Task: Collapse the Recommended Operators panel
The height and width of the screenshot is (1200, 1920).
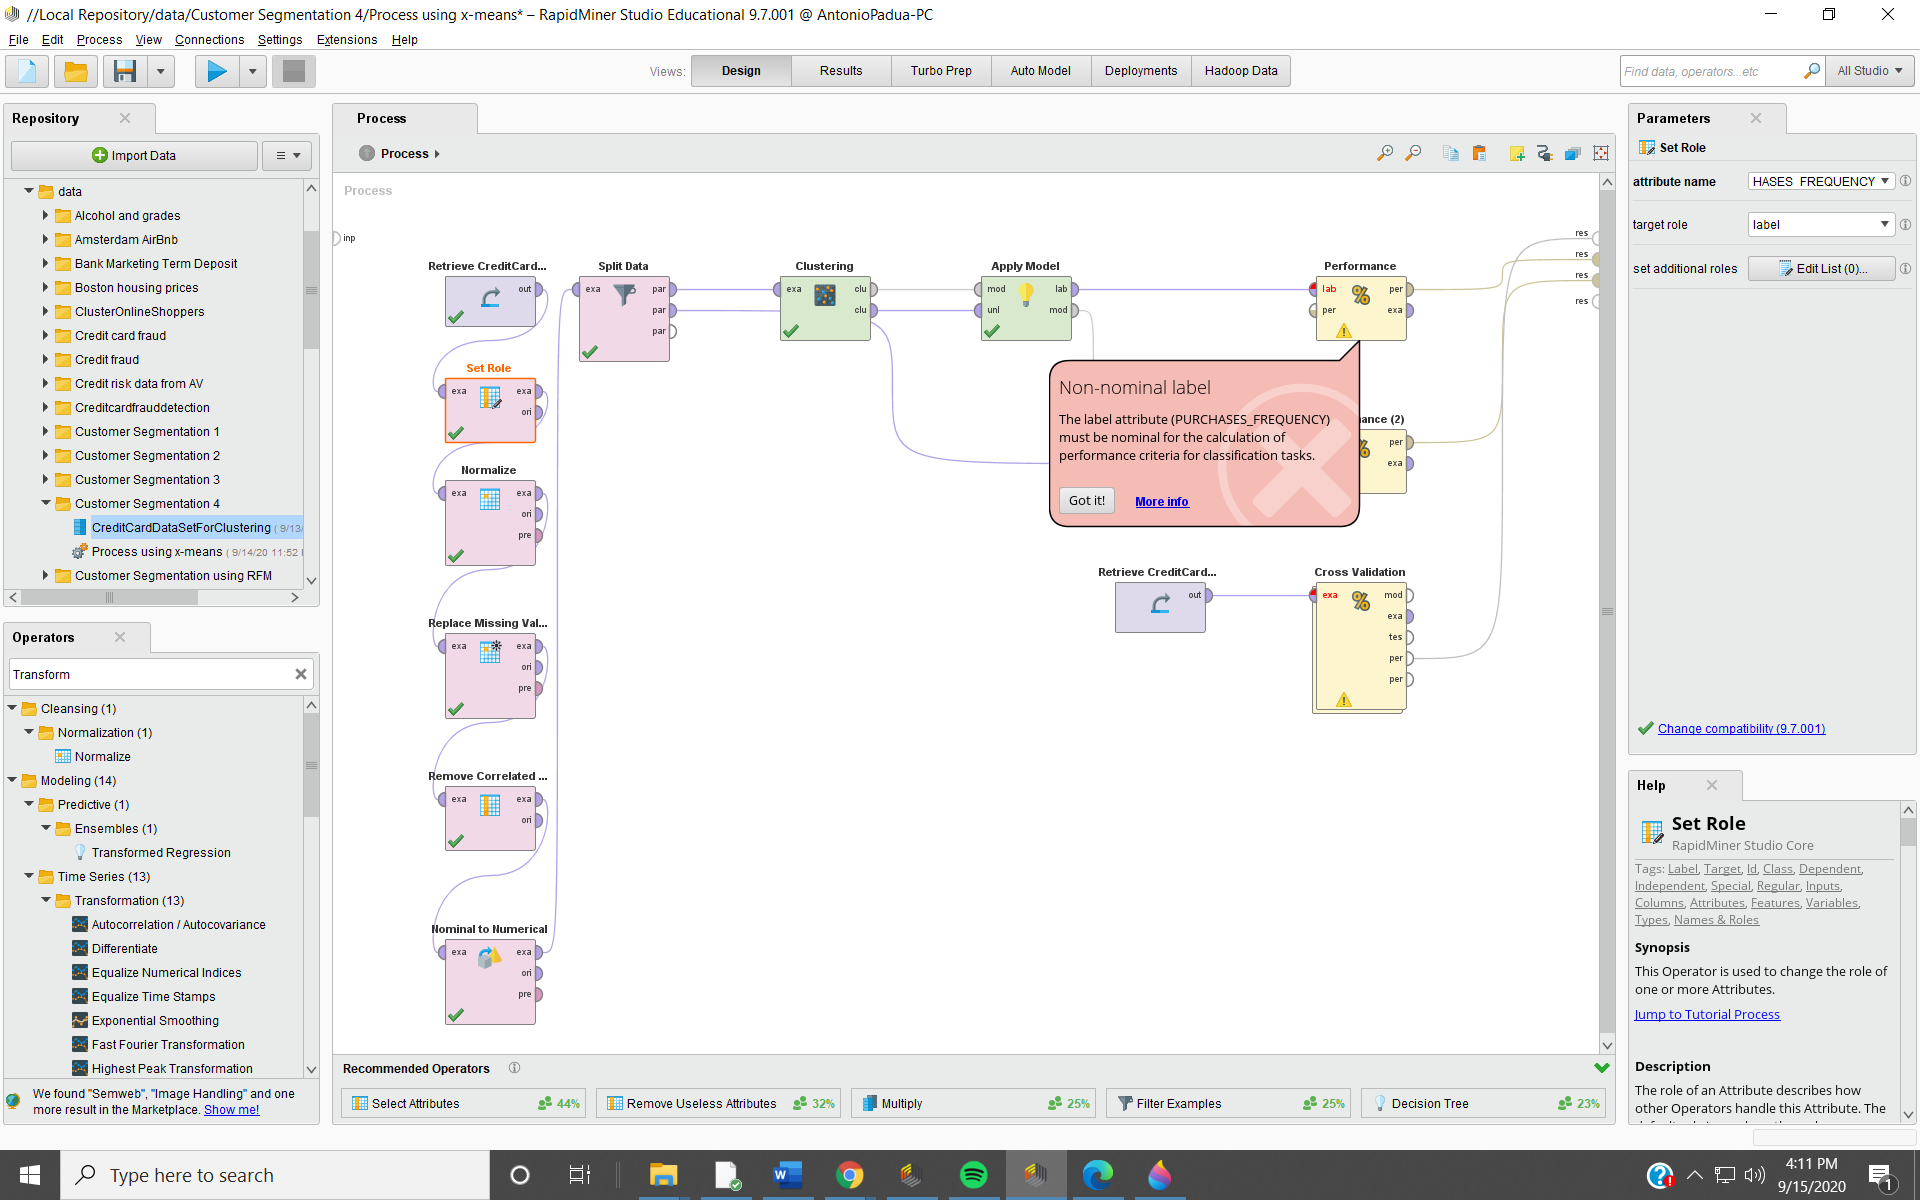Action: (1601, 1068)
